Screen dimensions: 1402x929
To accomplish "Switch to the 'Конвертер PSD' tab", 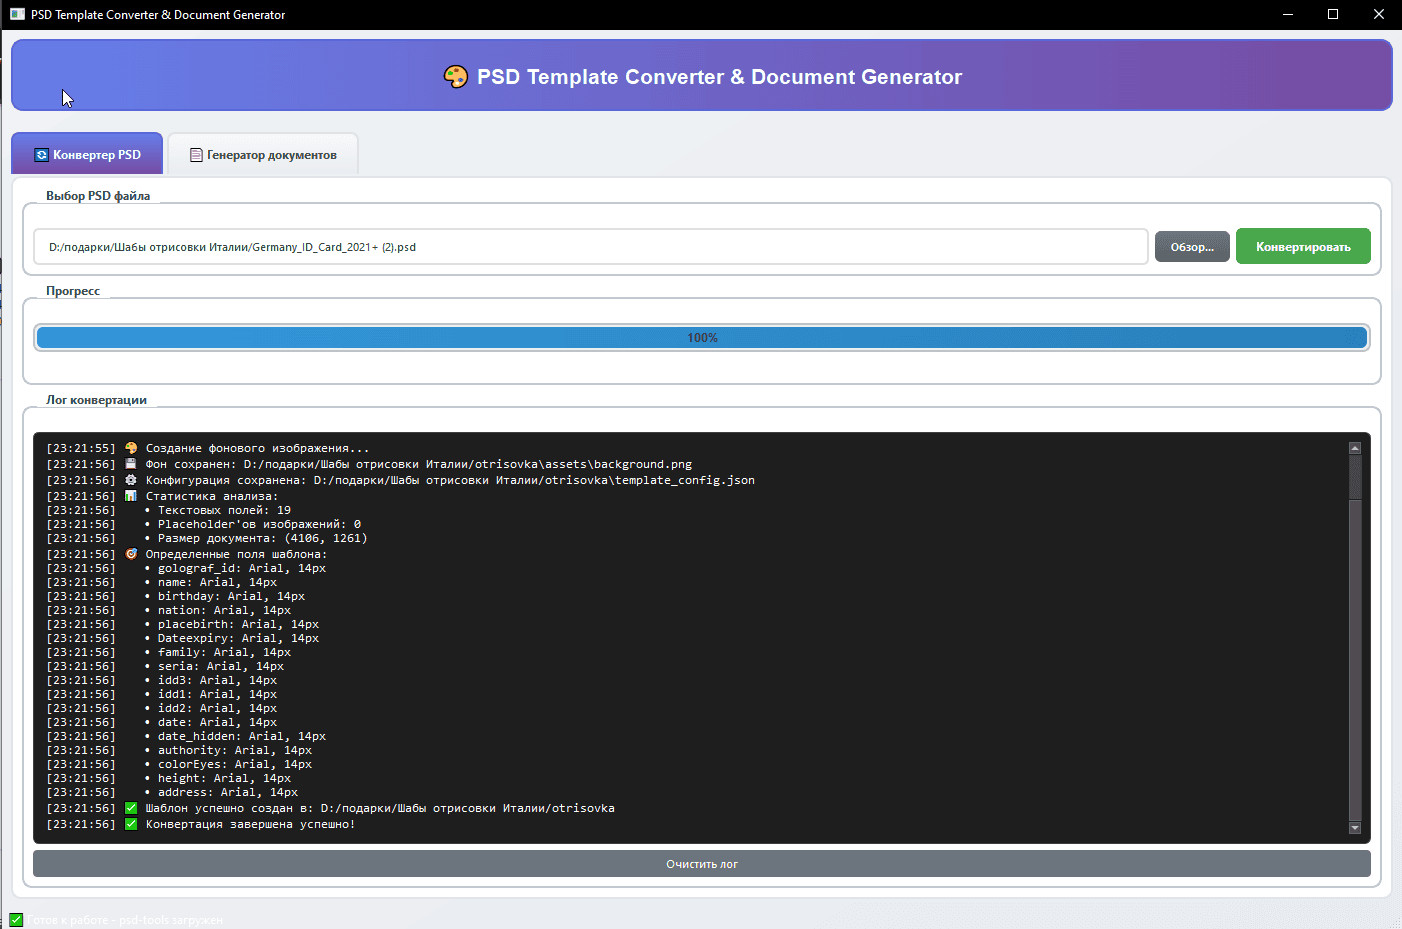I will 87,154.
